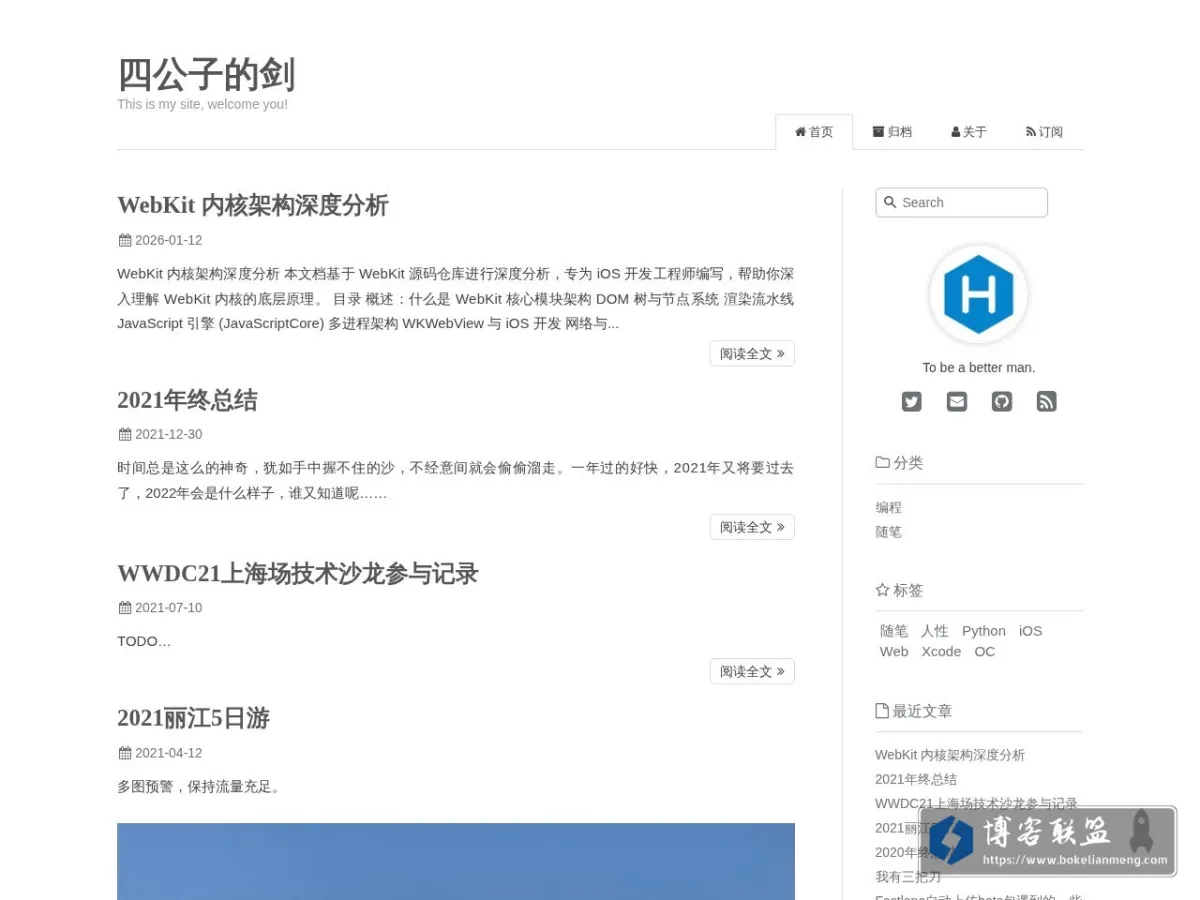Select the Web tag
Image resolution: width=1200 pixels, height=900 pixels.
point(894,651)
